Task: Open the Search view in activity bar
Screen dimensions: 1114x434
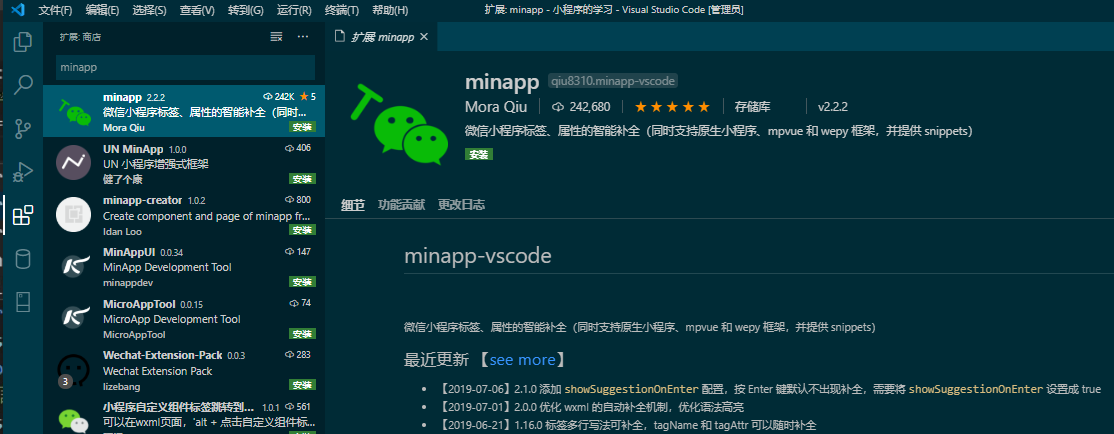Action: click(23, 85)
